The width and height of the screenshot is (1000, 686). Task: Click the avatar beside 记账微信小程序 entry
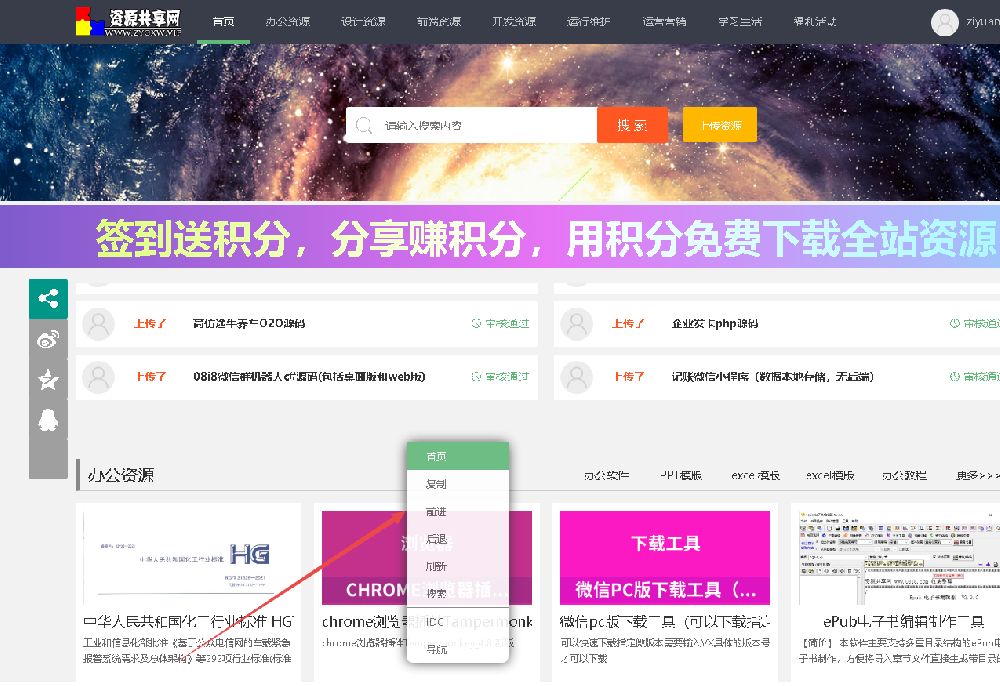click(575, 376)
